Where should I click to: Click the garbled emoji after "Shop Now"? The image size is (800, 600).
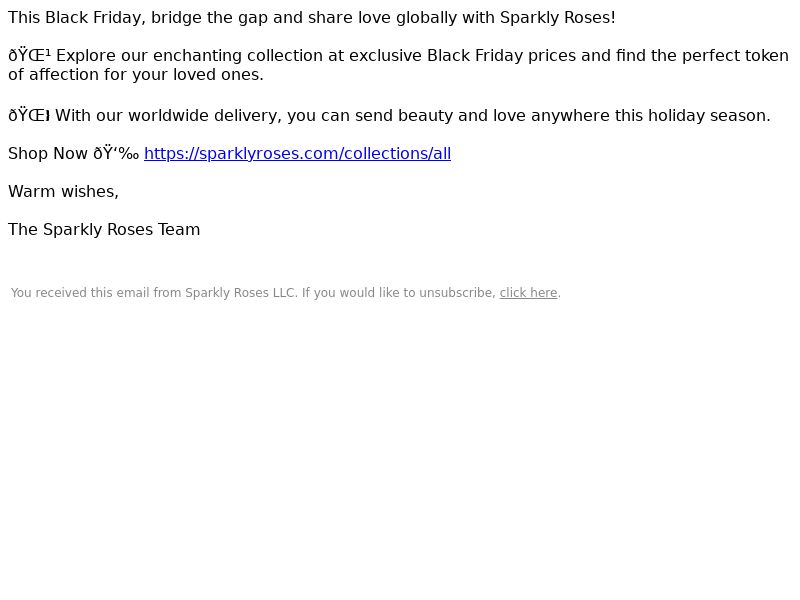point(116,154)
